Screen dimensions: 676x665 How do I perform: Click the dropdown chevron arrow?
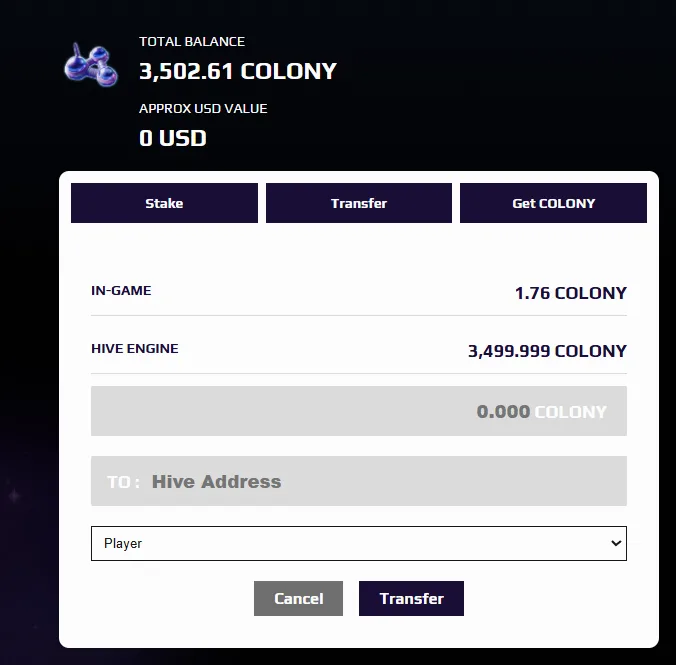pos(616,543)
